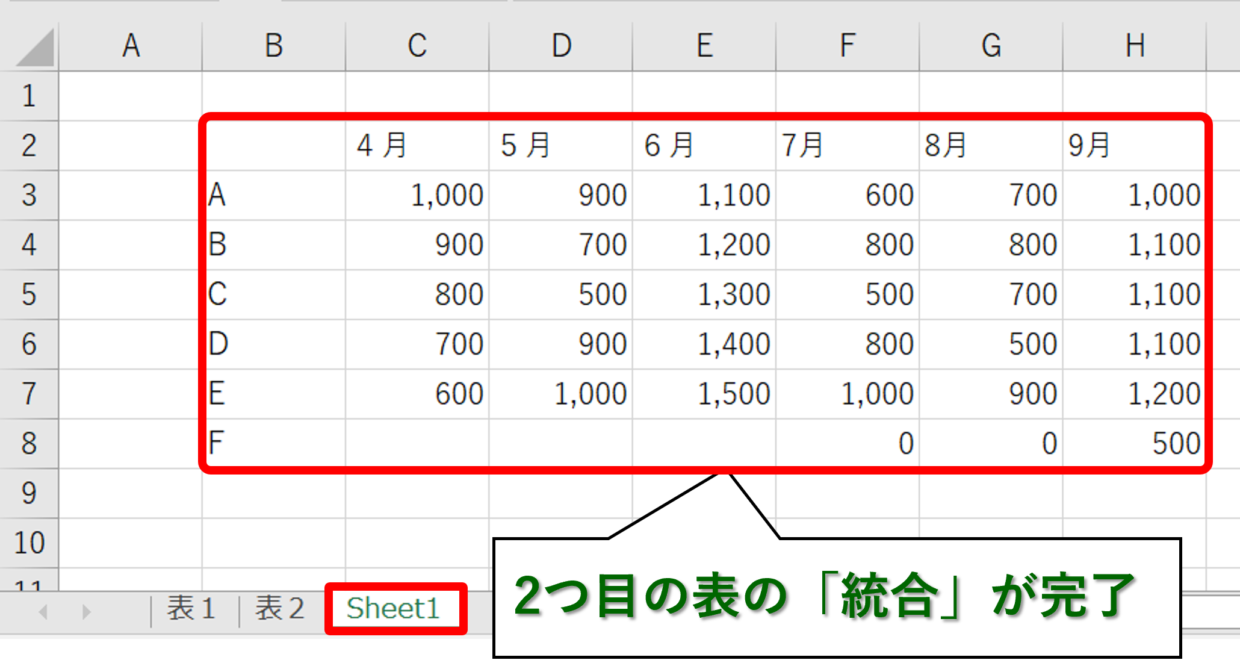Click cell G7 with value 900

[x=991, y=394]
